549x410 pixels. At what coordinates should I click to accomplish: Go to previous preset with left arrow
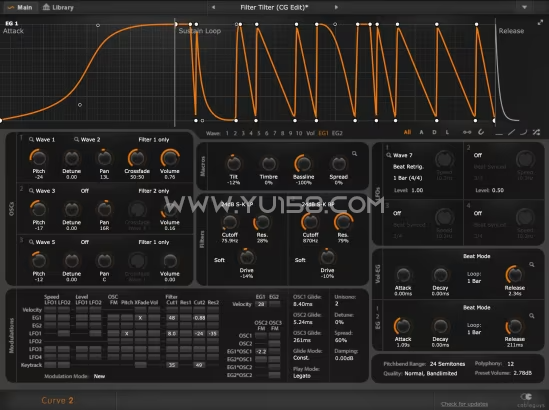point(213,7)
